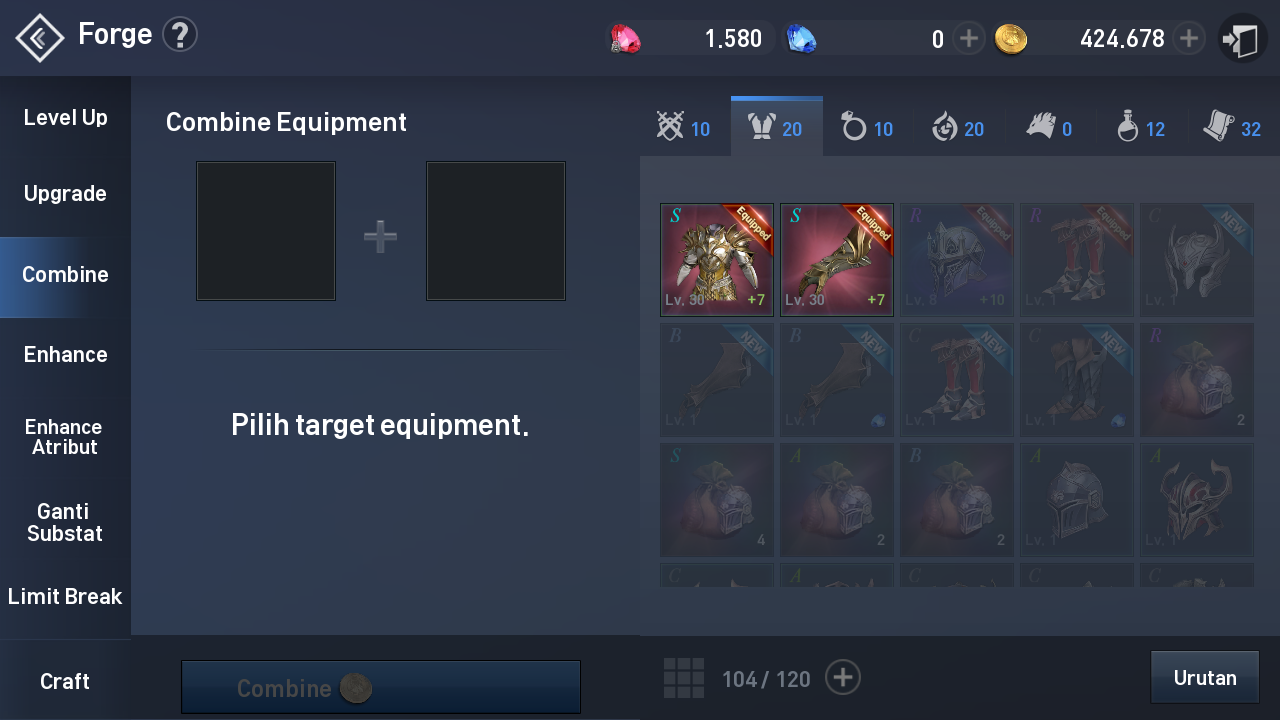The image size is (1280, 720).
Task: Exit the Forge via the door icon
Action: tap(1242, 40)
